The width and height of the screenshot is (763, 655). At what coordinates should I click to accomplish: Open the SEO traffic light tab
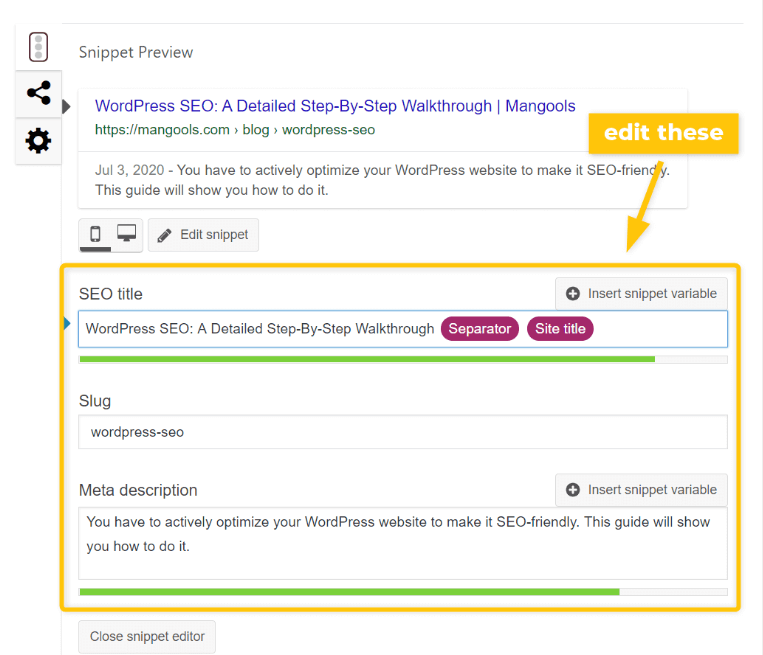click(38, 47)
